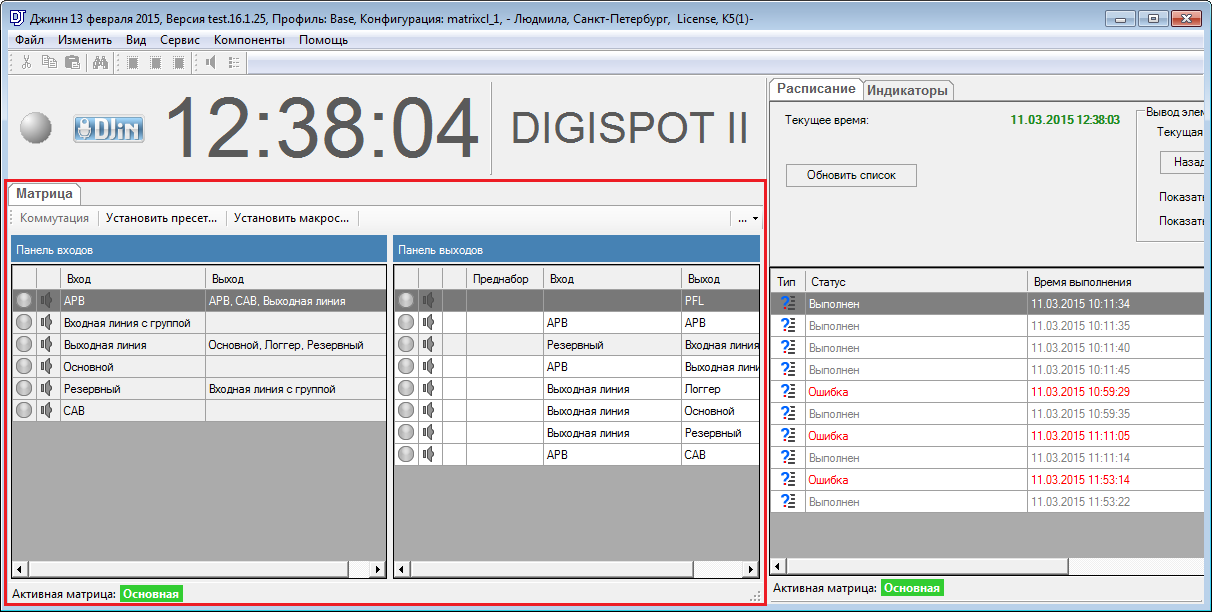
Task: Open the '...' overflow dropdown in matrix toolbar
Action: [748, 218]
